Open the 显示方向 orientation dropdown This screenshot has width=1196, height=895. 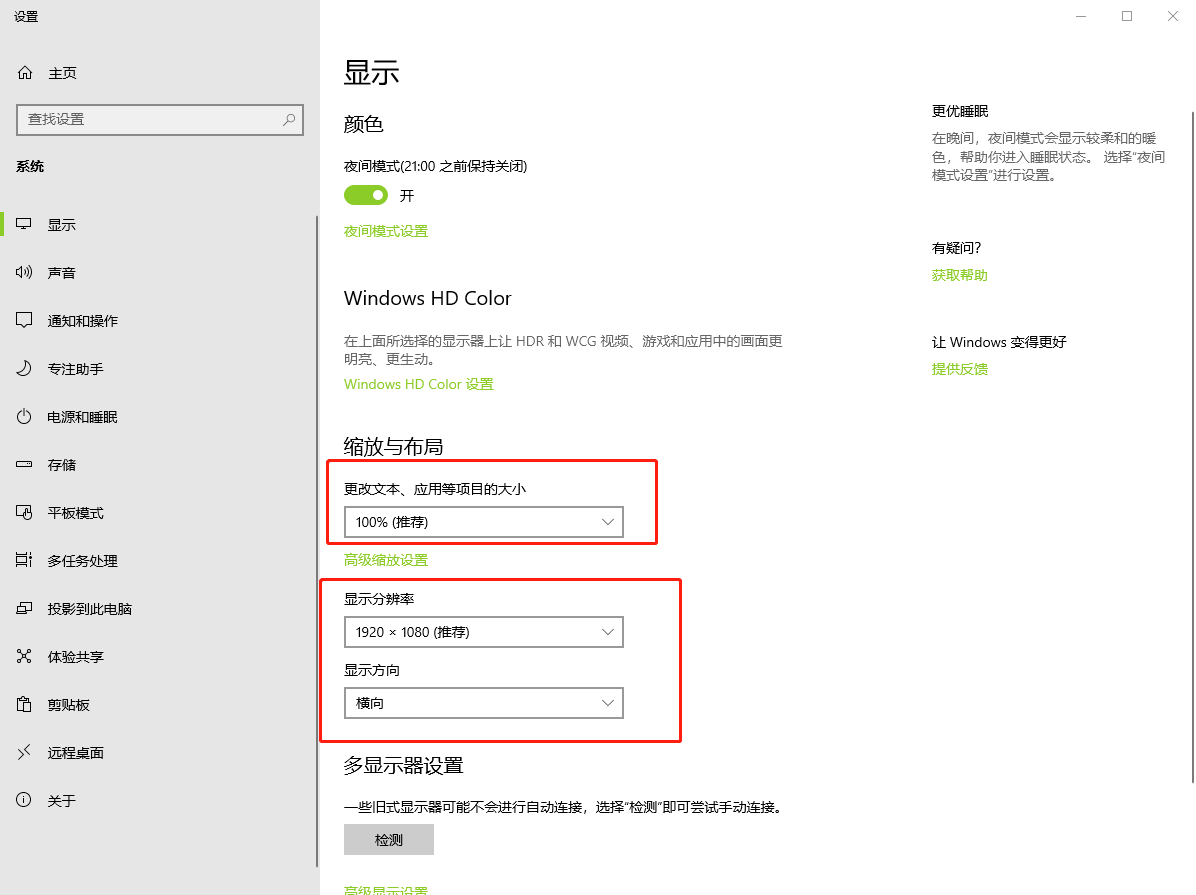[483, 703]
